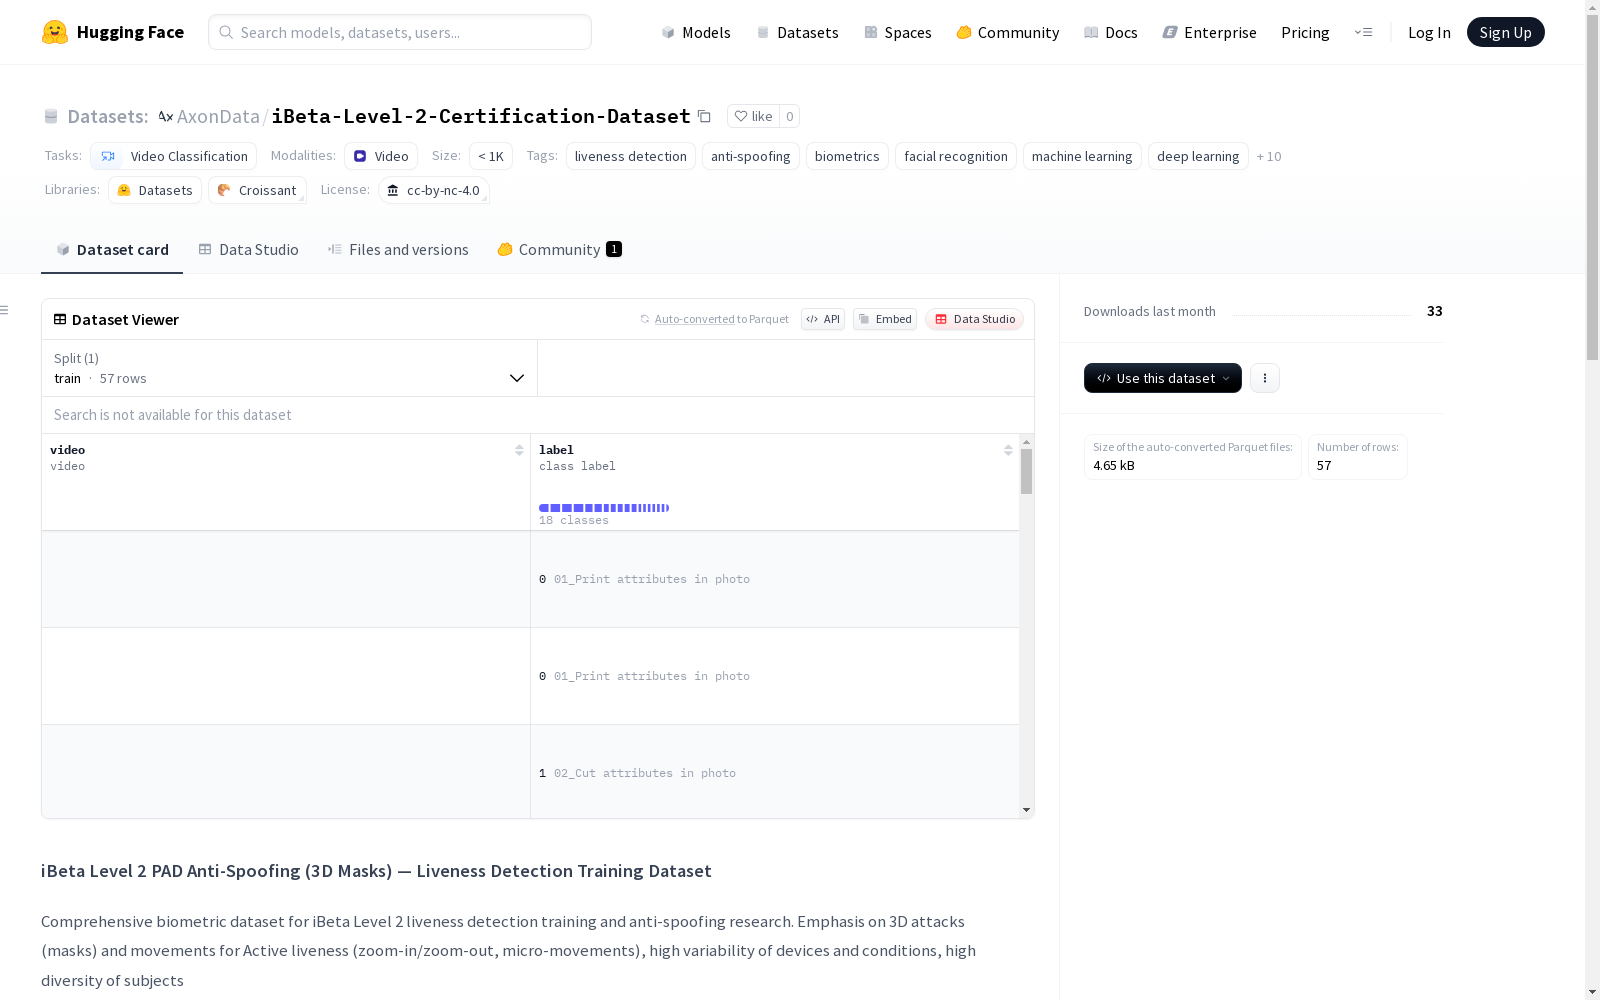The height and width of the screenshot is (1000, 1600).
Task: Click the sidebar table-of-contents icon
Action: (x=5, y=310)
